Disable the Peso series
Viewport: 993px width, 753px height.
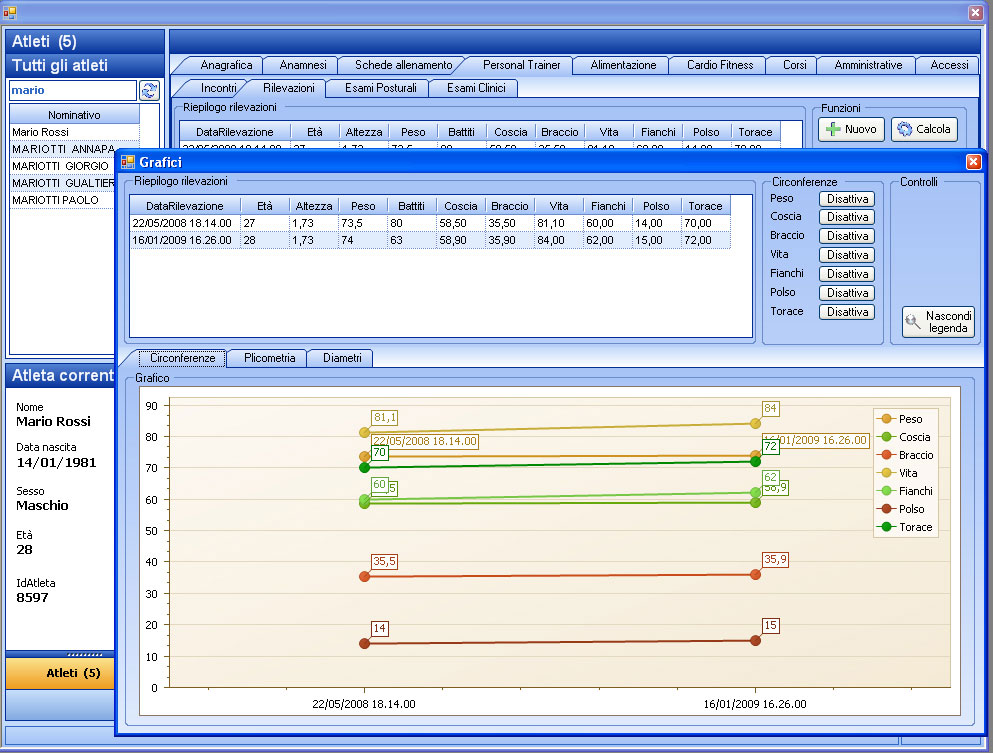[846, 199]
